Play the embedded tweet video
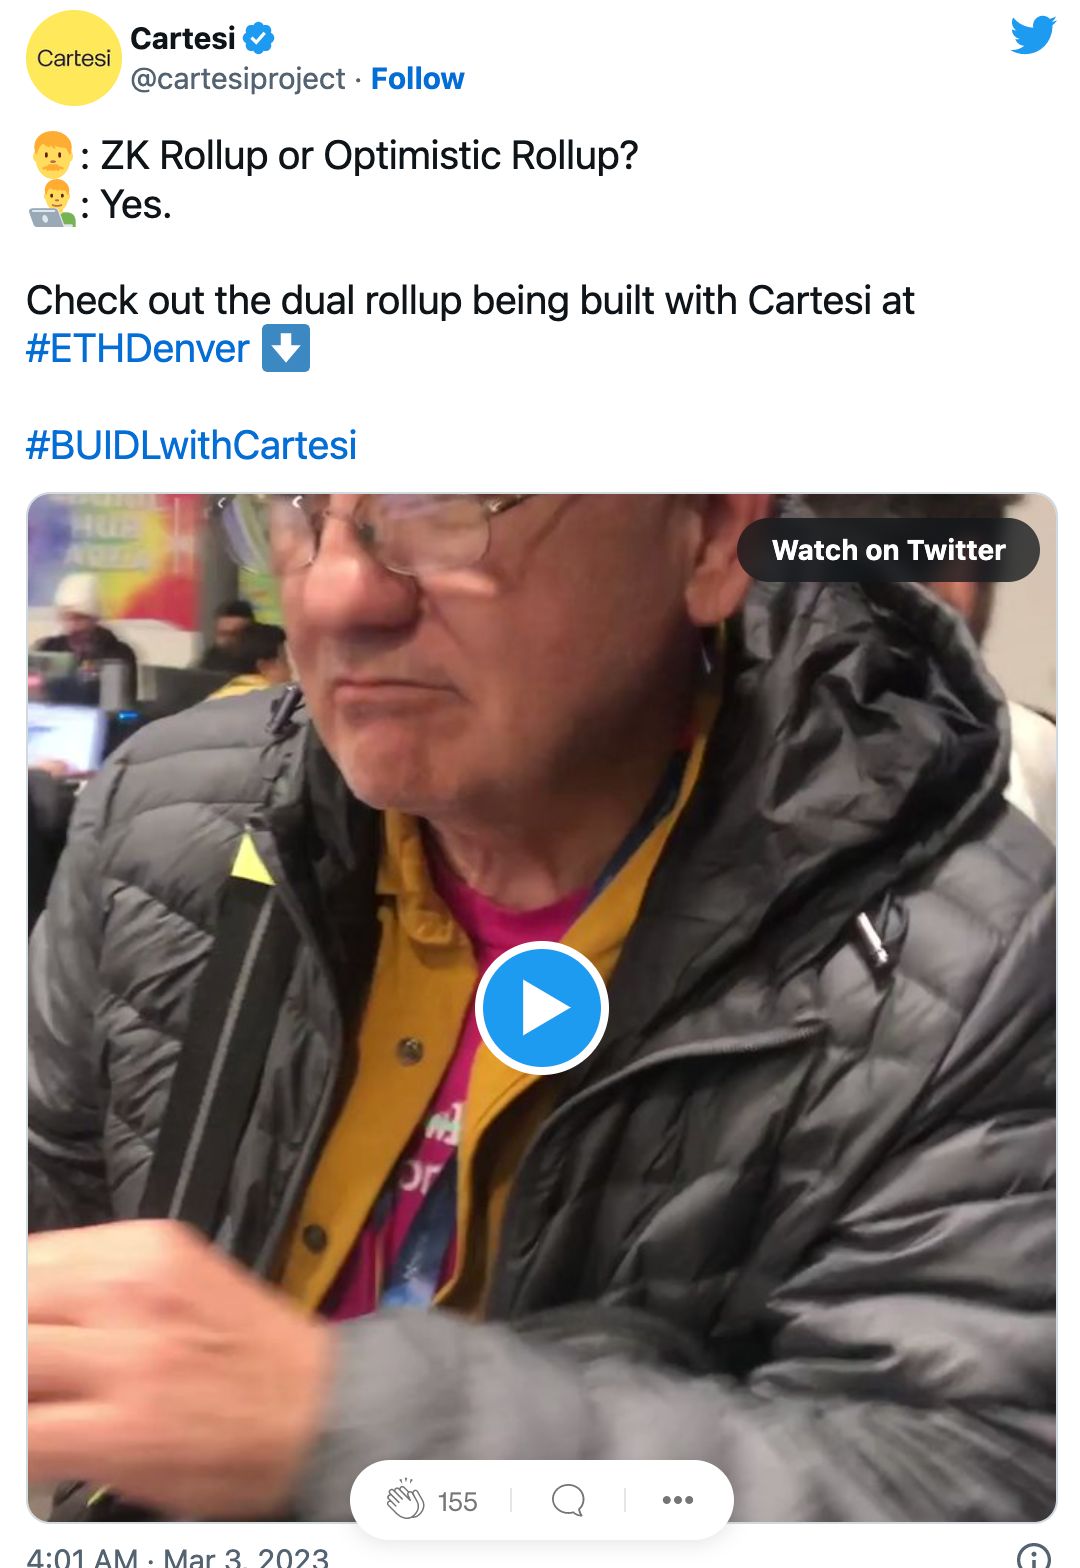Viewport: 1080px width, 1568px height. point(541,1008)
